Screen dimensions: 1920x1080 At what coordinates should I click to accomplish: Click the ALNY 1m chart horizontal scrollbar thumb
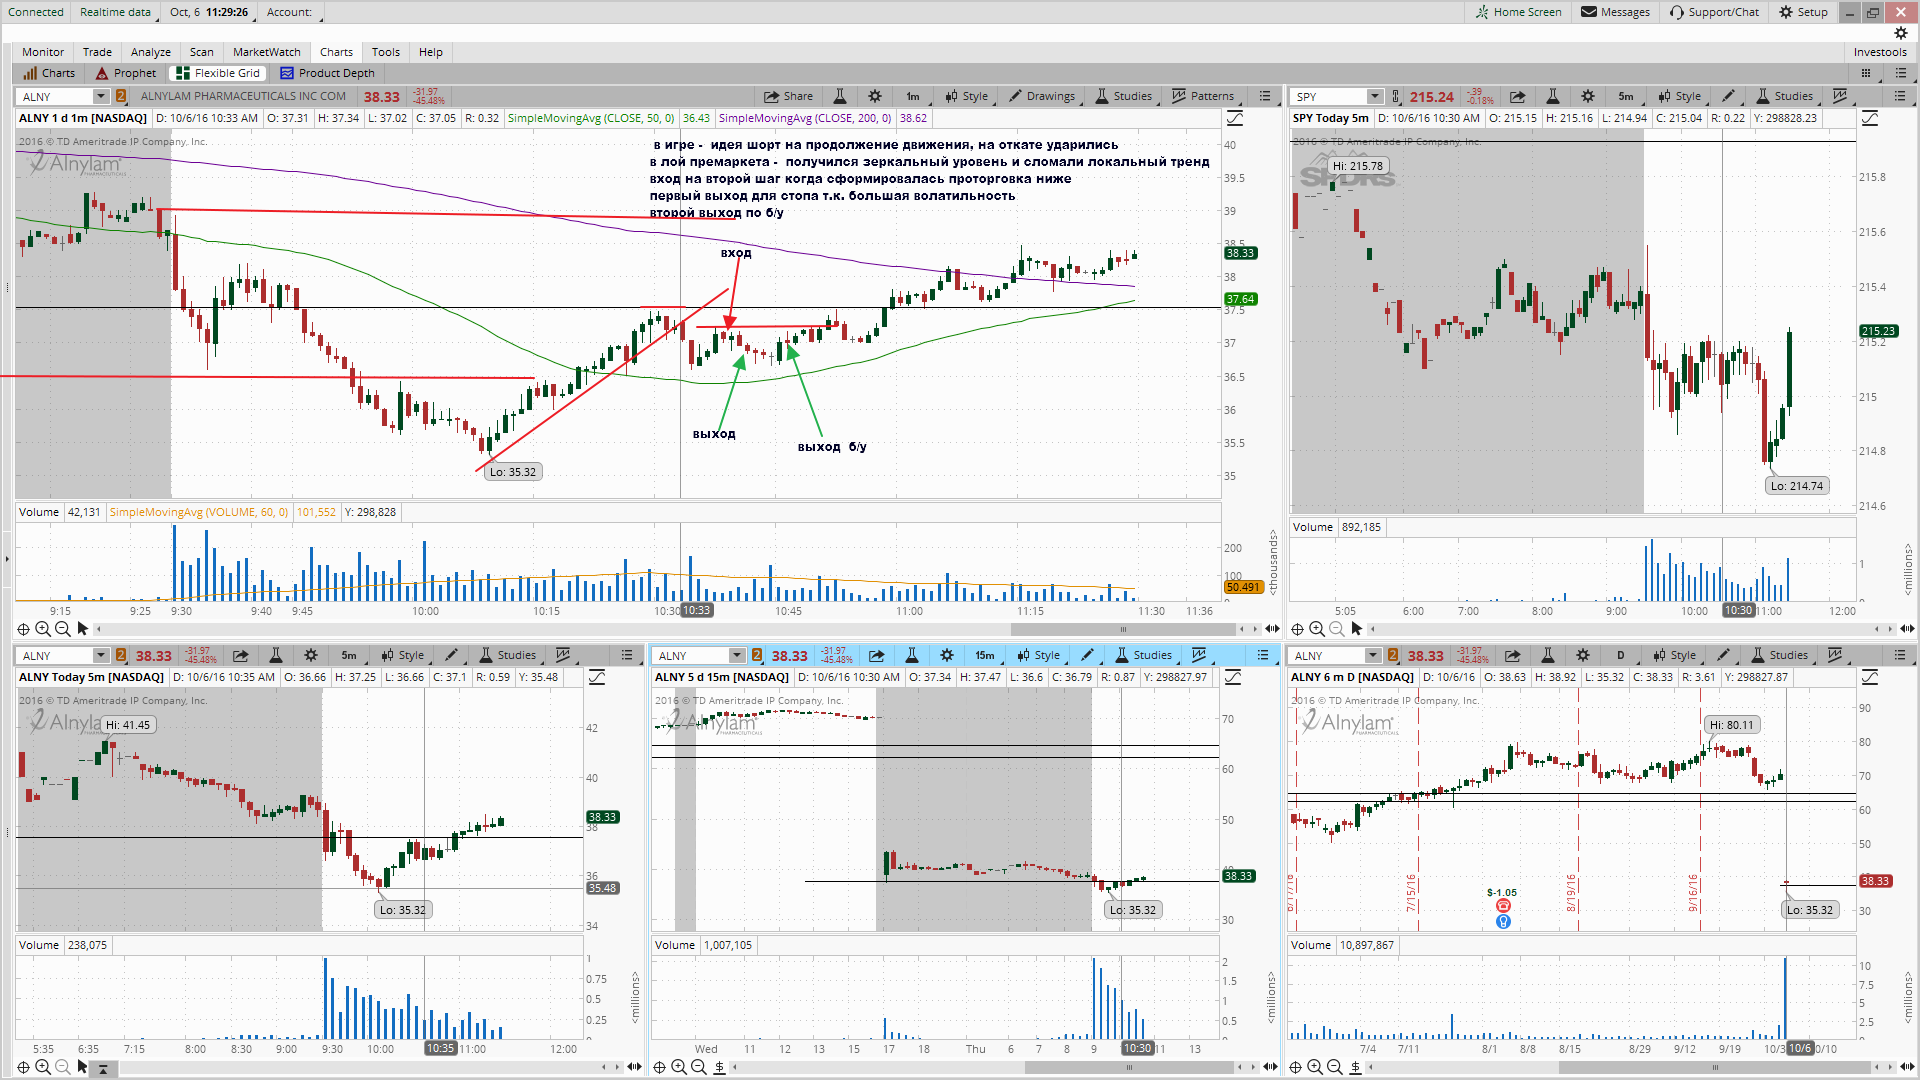point(1123,629)
